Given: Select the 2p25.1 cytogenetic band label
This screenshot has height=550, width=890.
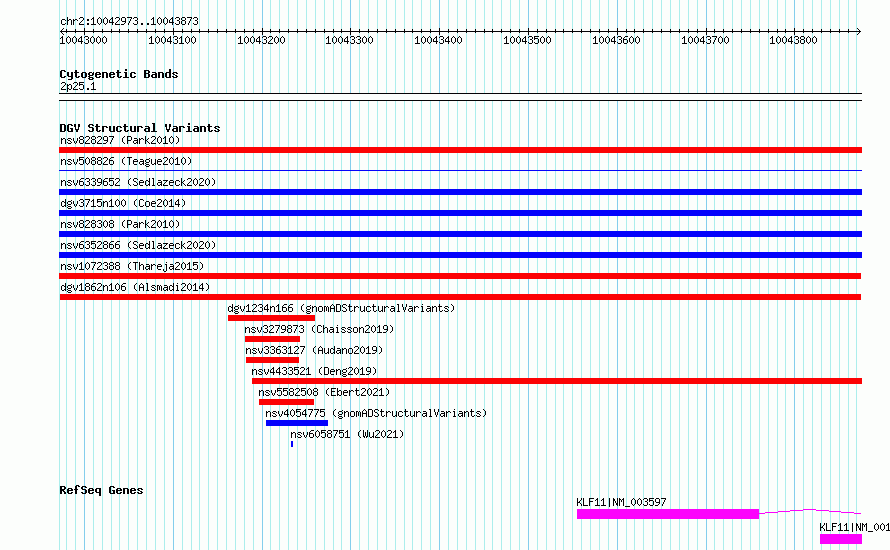Looking at the screenshot, I should coord(78,86).
